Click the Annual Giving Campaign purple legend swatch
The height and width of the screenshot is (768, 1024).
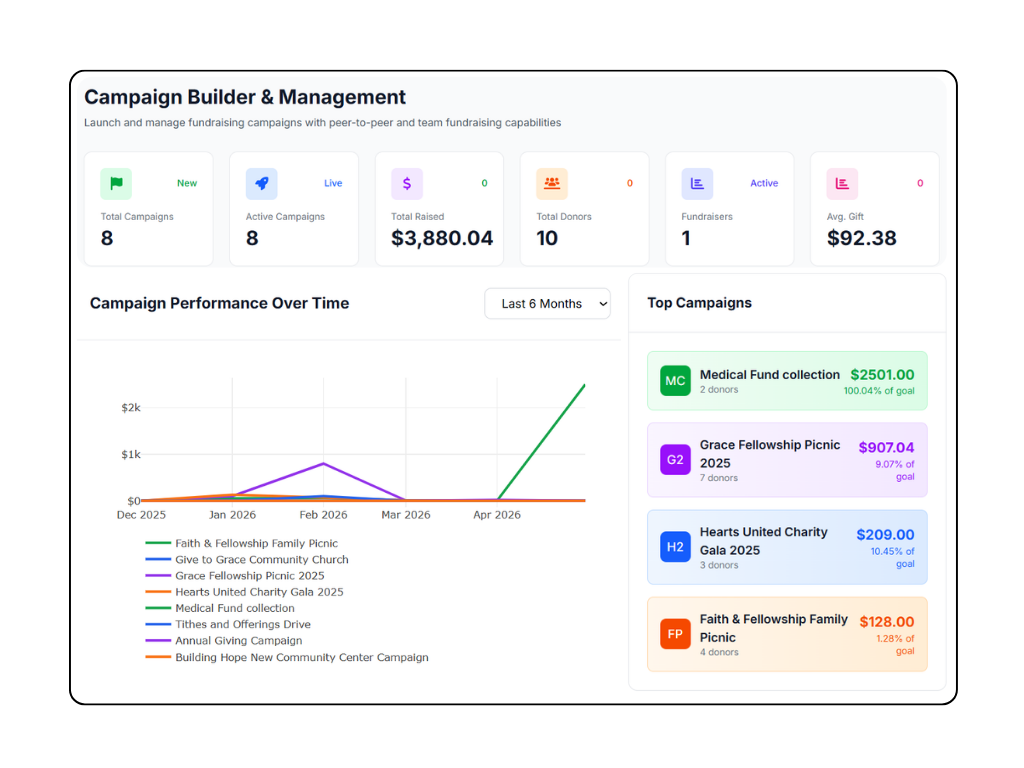click(x=158, y=641)
